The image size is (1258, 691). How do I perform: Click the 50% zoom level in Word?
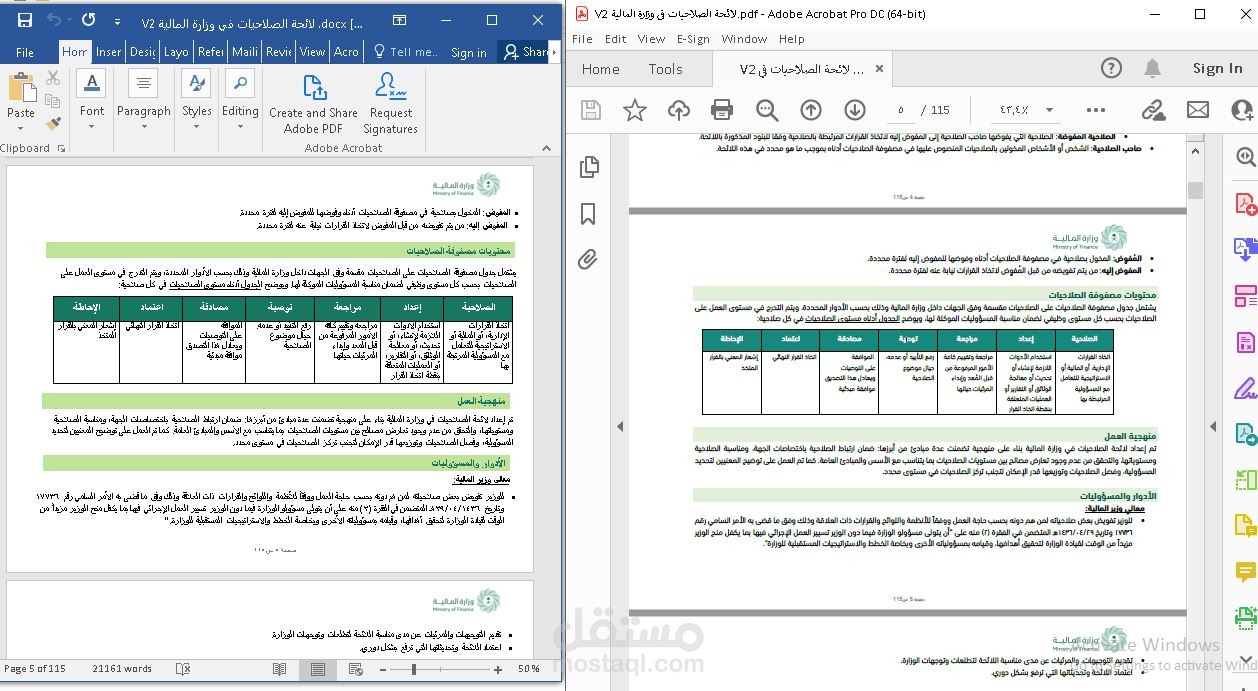[529, 669]
